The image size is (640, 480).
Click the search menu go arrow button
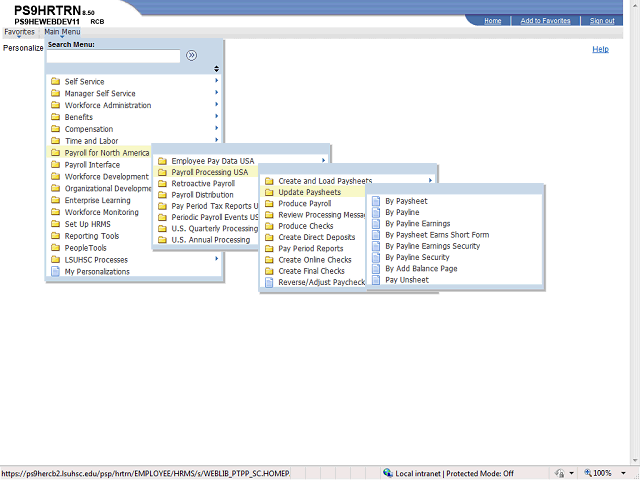pyautogui.click(x=192, y=56)
